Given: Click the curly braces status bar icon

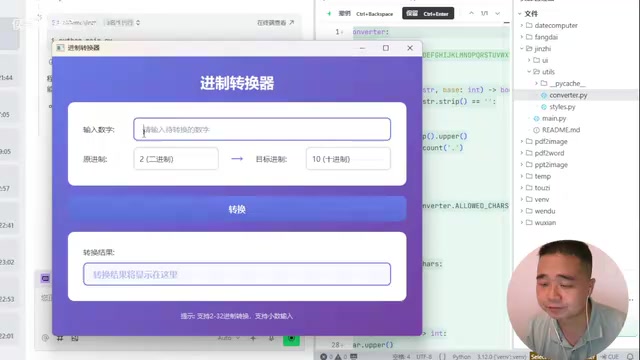Looking at the screenshot, I should 442,357.
